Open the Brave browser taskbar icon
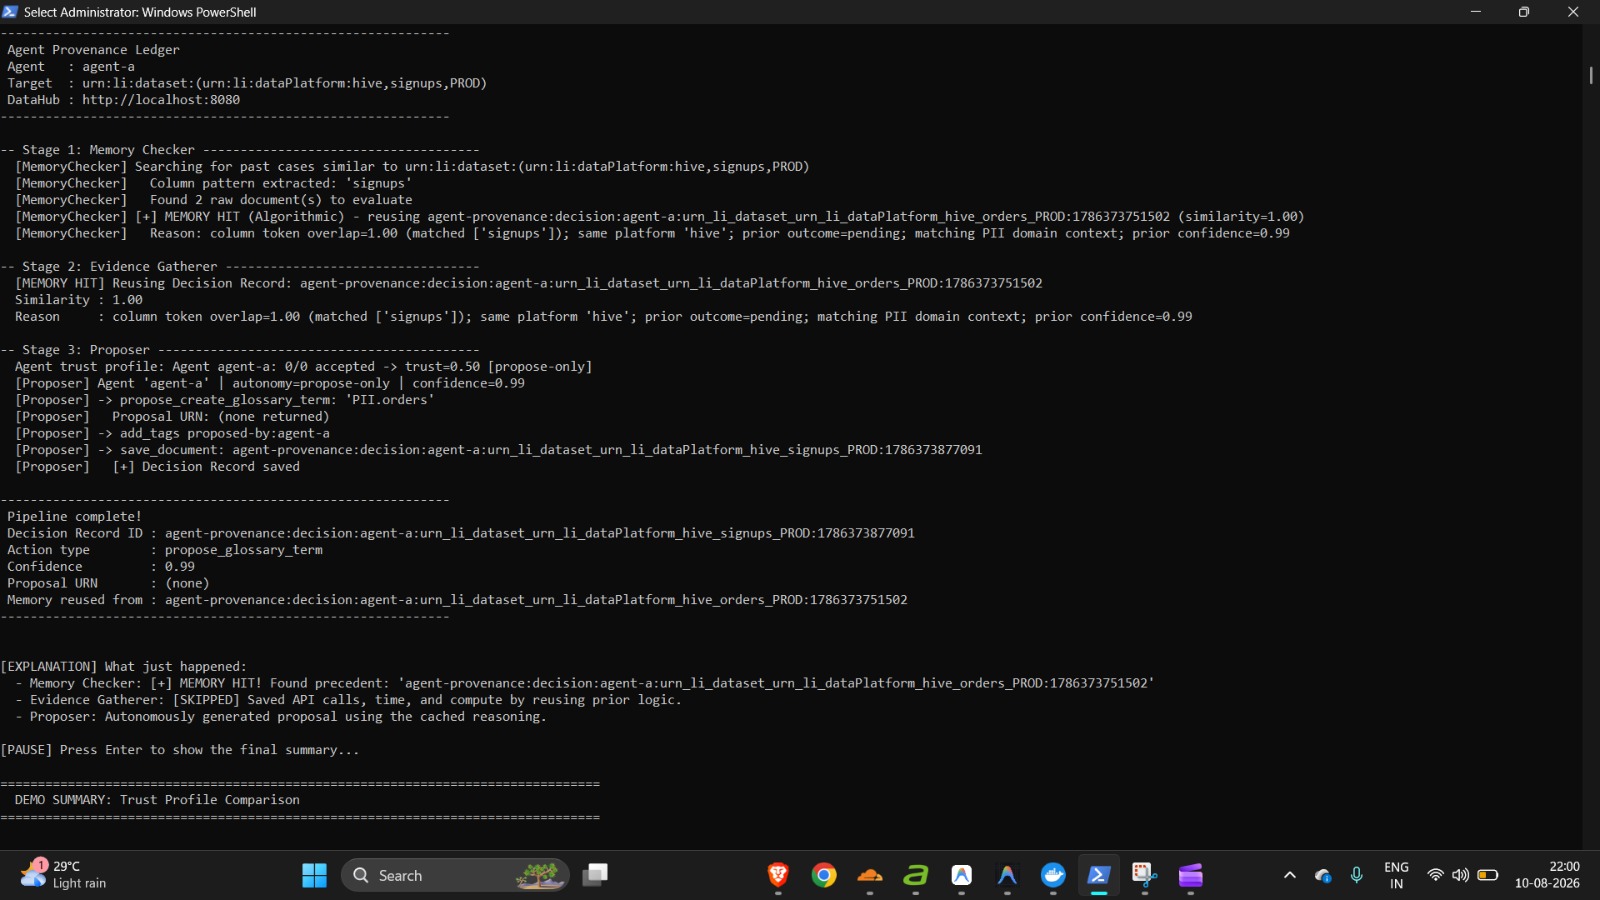Screen dimensions: 1600x900 (x=778, y=875)
